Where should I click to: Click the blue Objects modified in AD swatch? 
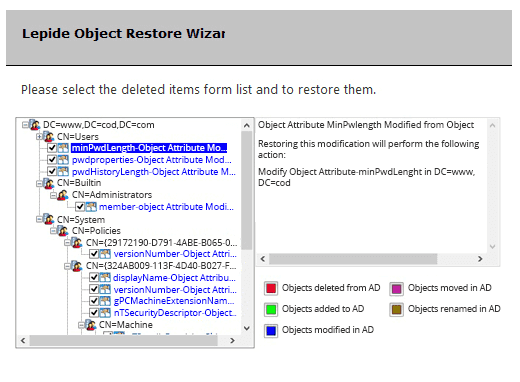tap(271, 331)
